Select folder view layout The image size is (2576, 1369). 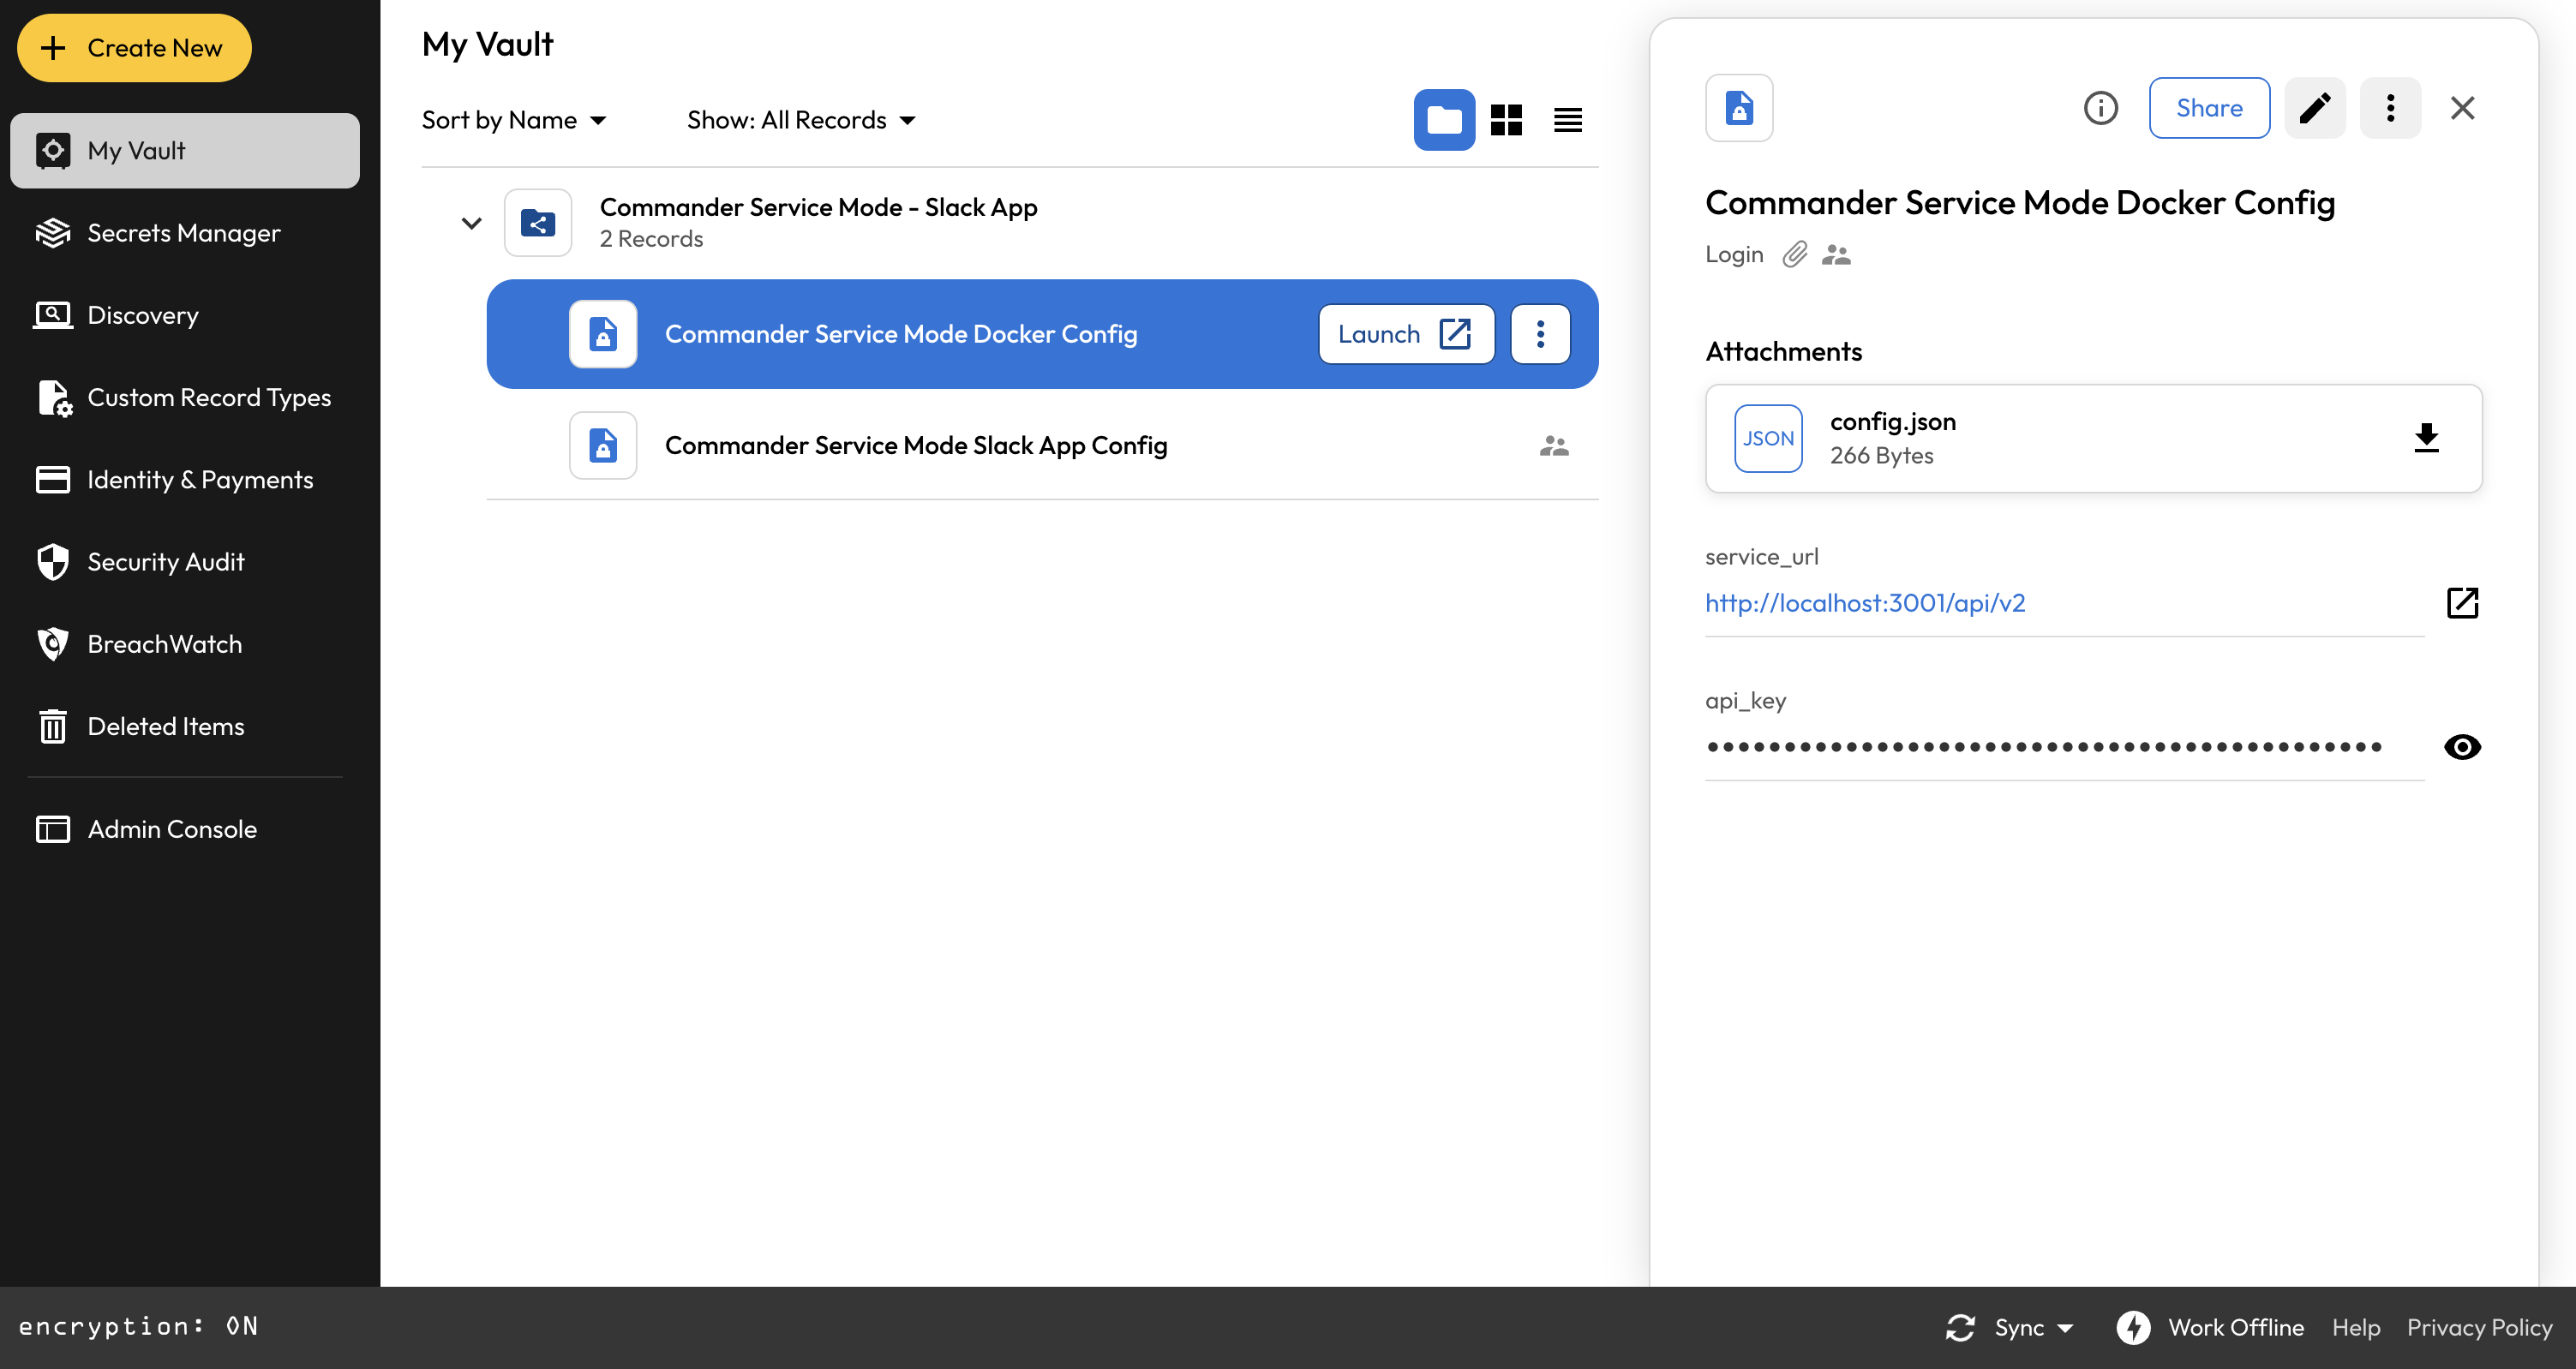(x=1444, y=120)
